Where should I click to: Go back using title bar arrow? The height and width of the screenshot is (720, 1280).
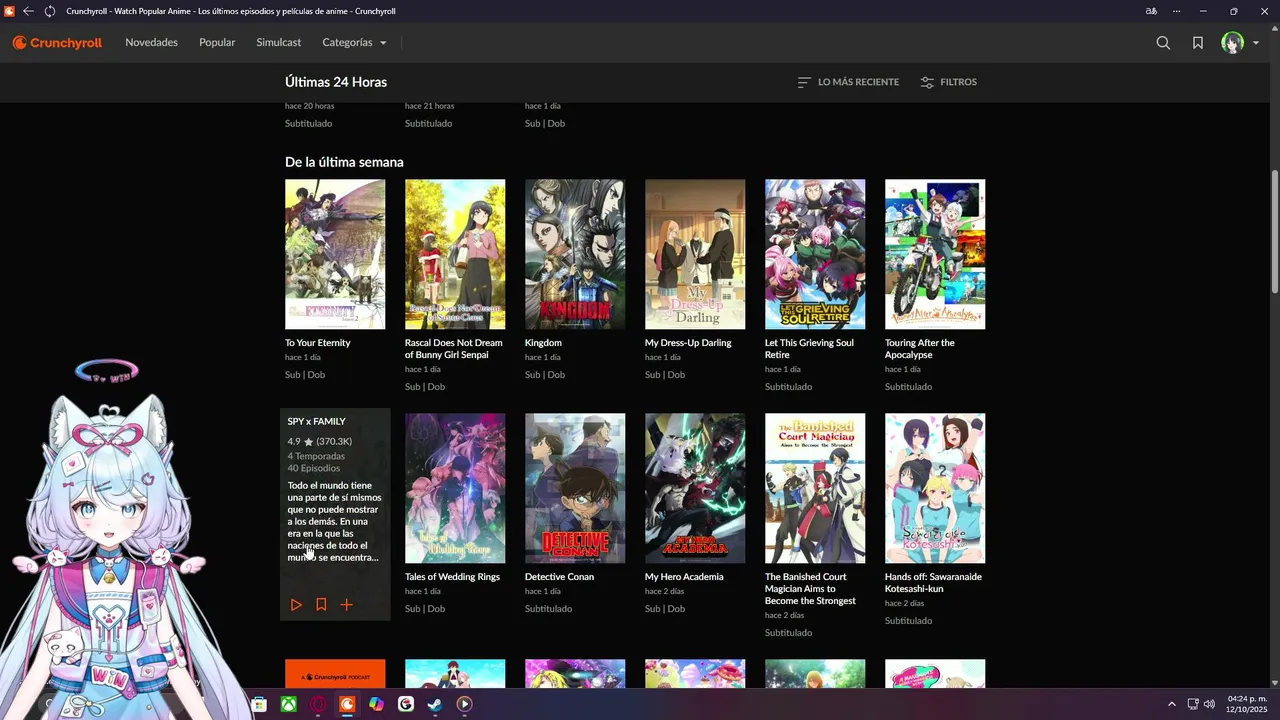tap(28, 11)
